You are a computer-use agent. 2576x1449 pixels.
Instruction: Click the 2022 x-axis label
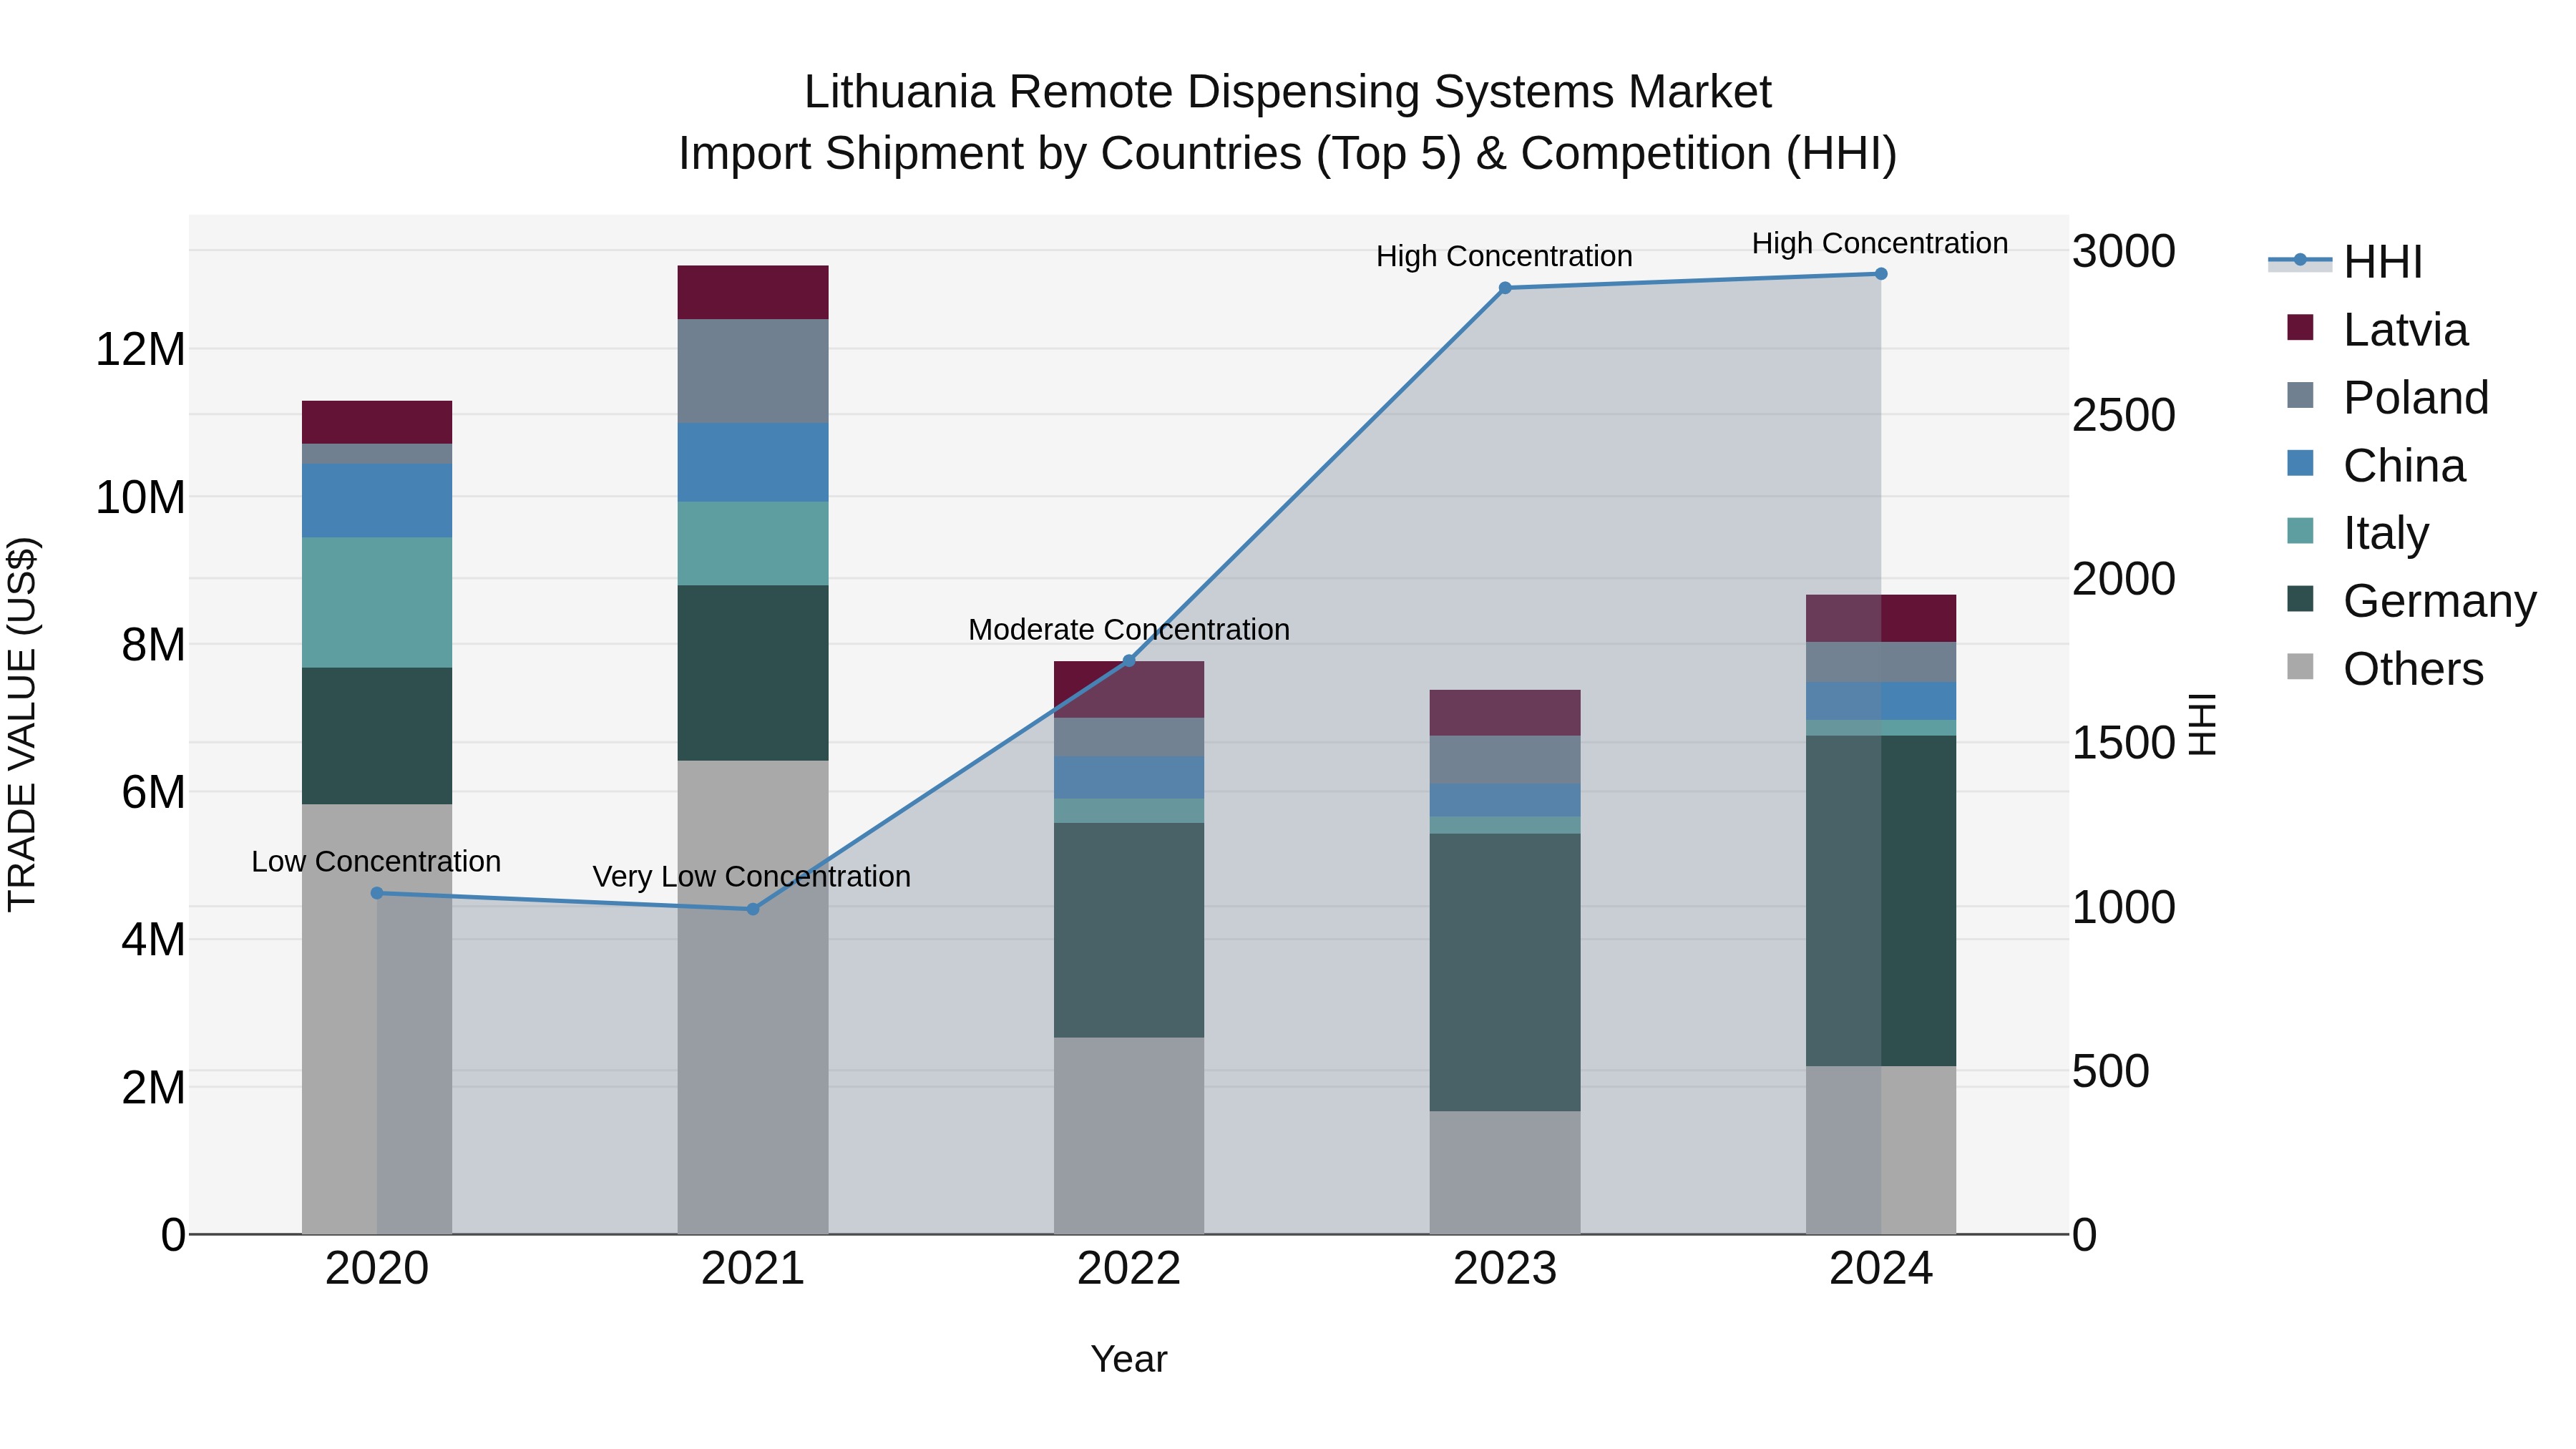[1129, 1269]
